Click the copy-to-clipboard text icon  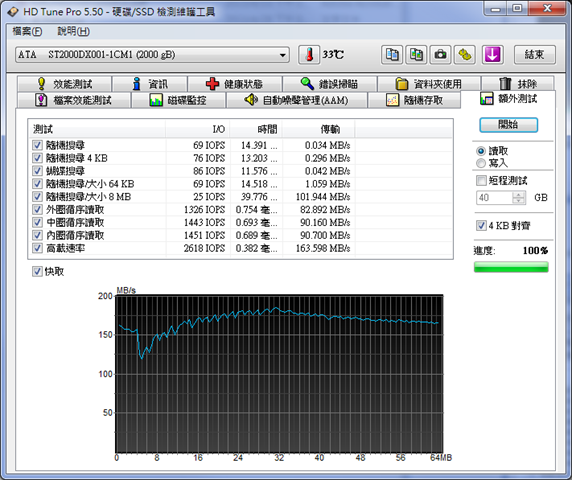(392, 55)
